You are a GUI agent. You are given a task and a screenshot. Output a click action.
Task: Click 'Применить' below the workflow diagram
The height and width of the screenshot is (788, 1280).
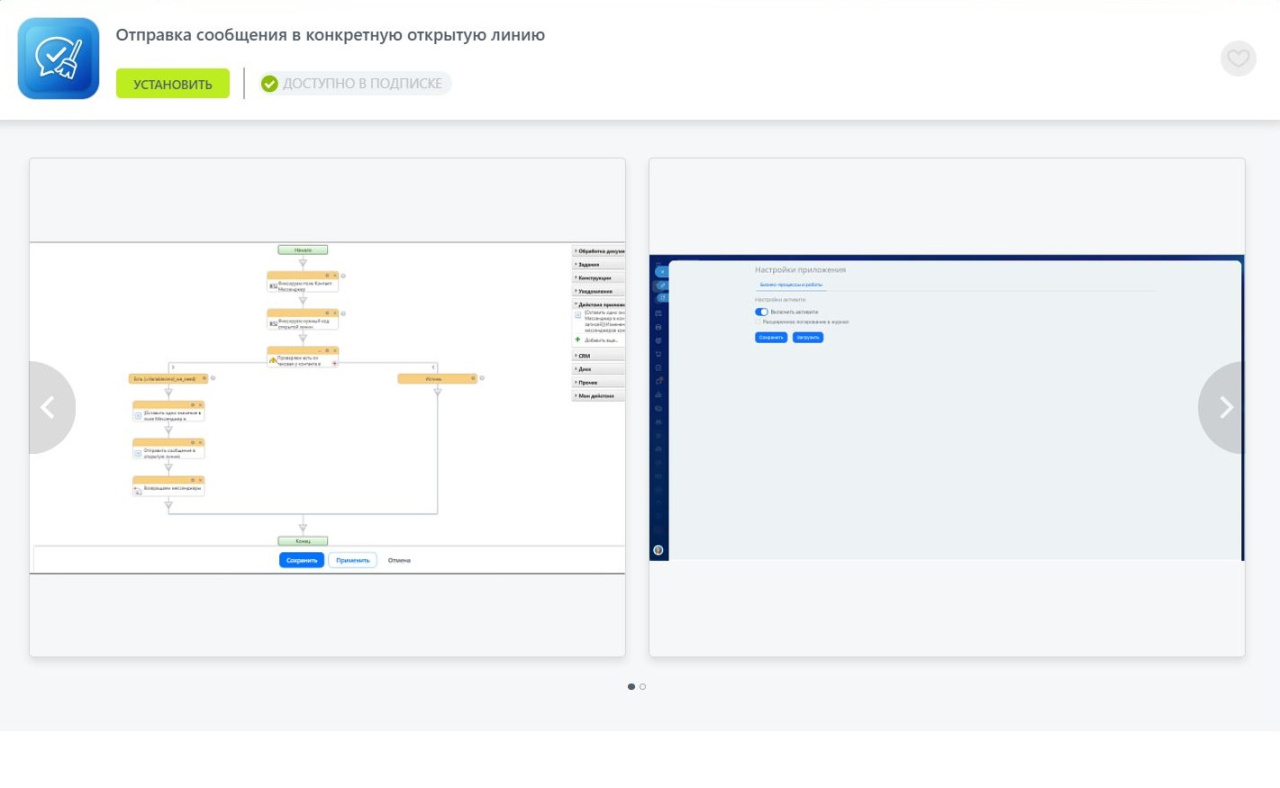pyautogui.click(x=352, y=560)
